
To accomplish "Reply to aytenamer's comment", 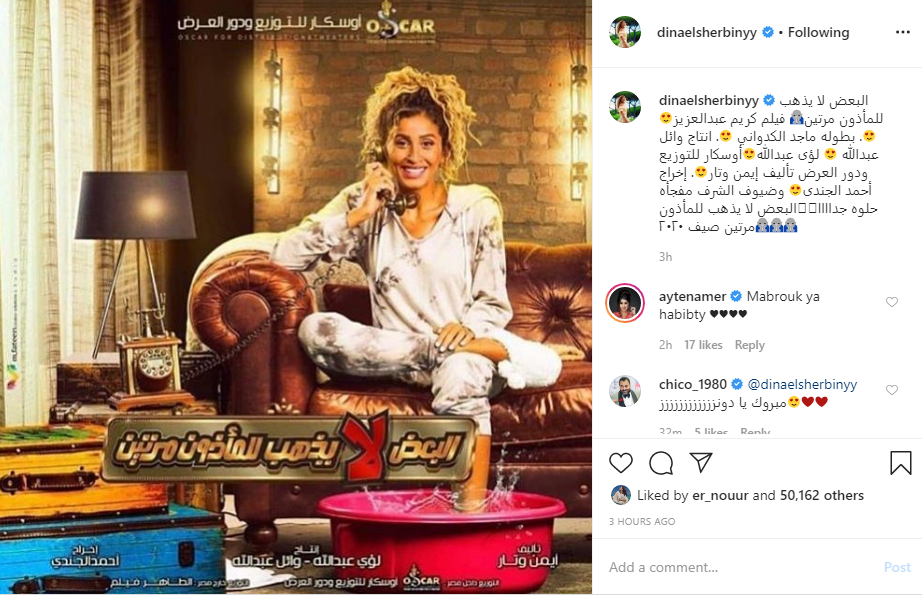I will coord(750,345).
